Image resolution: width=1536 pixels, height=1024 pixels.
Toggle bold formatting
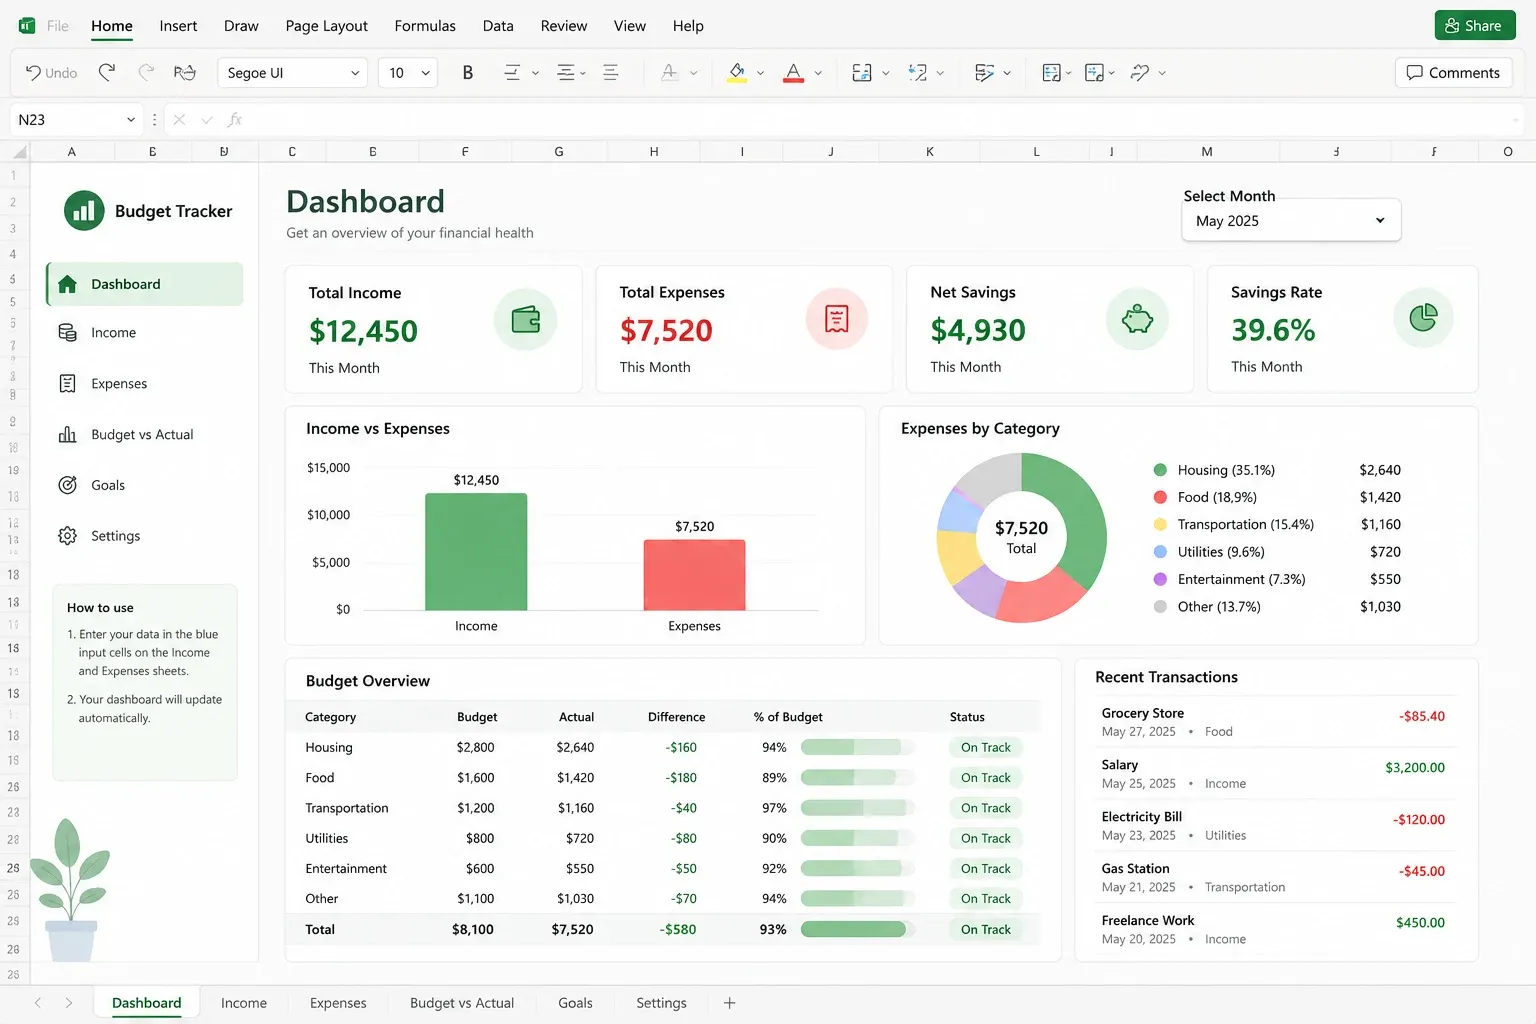coord(467,72)
